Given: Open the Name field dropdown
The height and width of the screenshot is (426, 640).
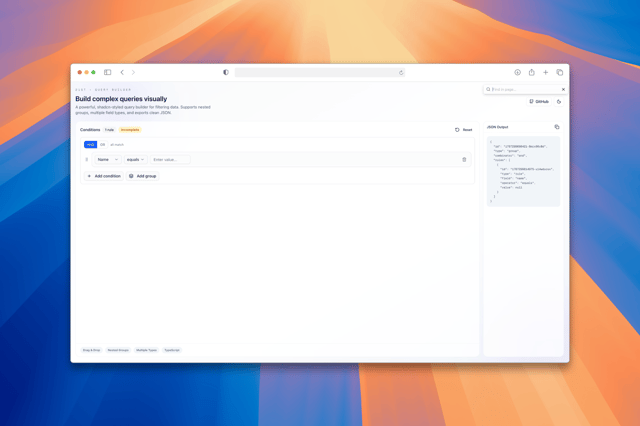Looking at the screenshot, I should click(108, 160).
